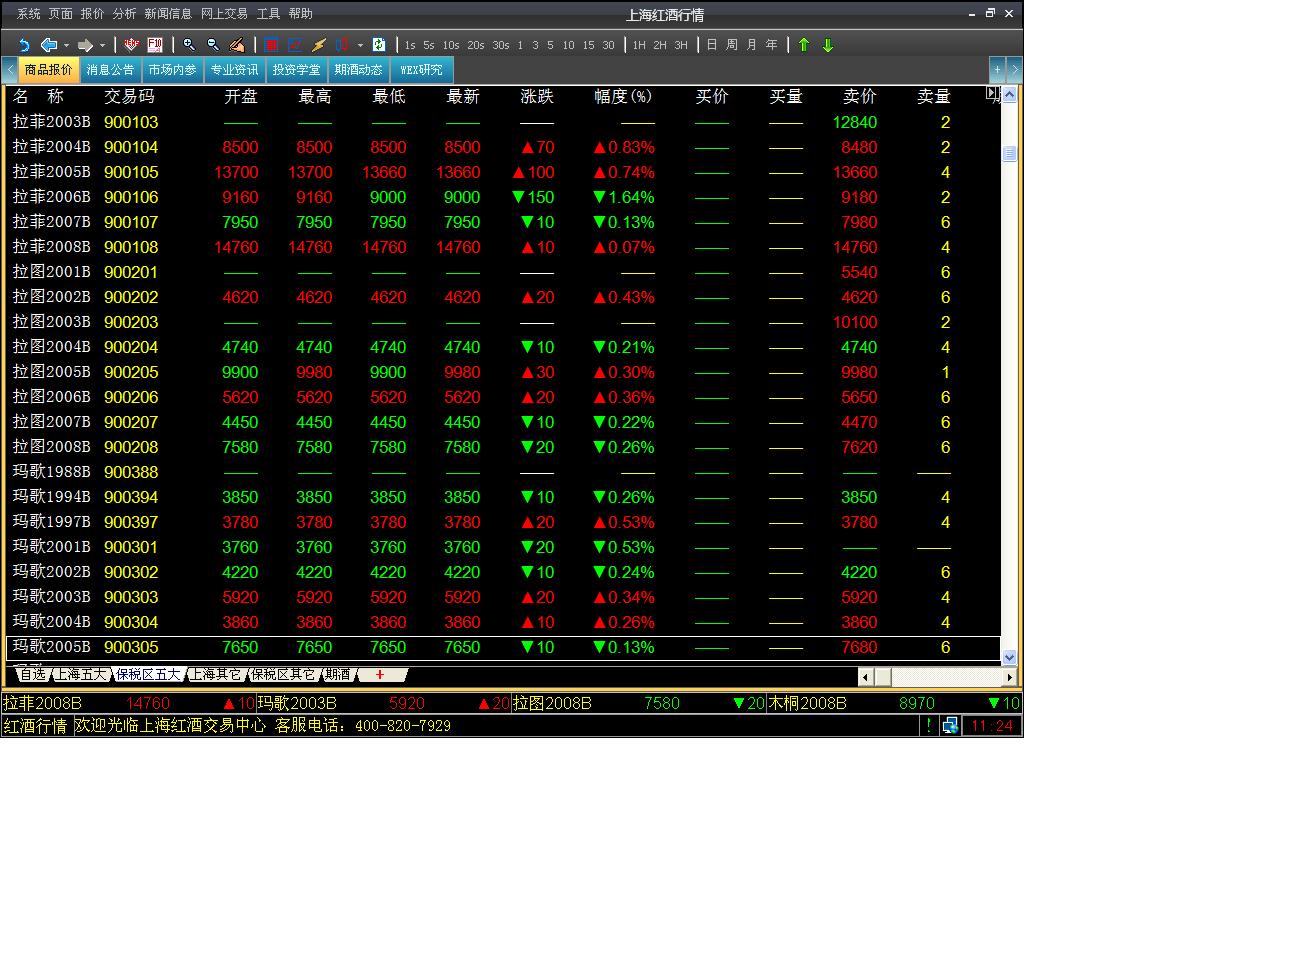Switch to the WEX研究 tab
The image size is (1296, 972).
[421, 70]
